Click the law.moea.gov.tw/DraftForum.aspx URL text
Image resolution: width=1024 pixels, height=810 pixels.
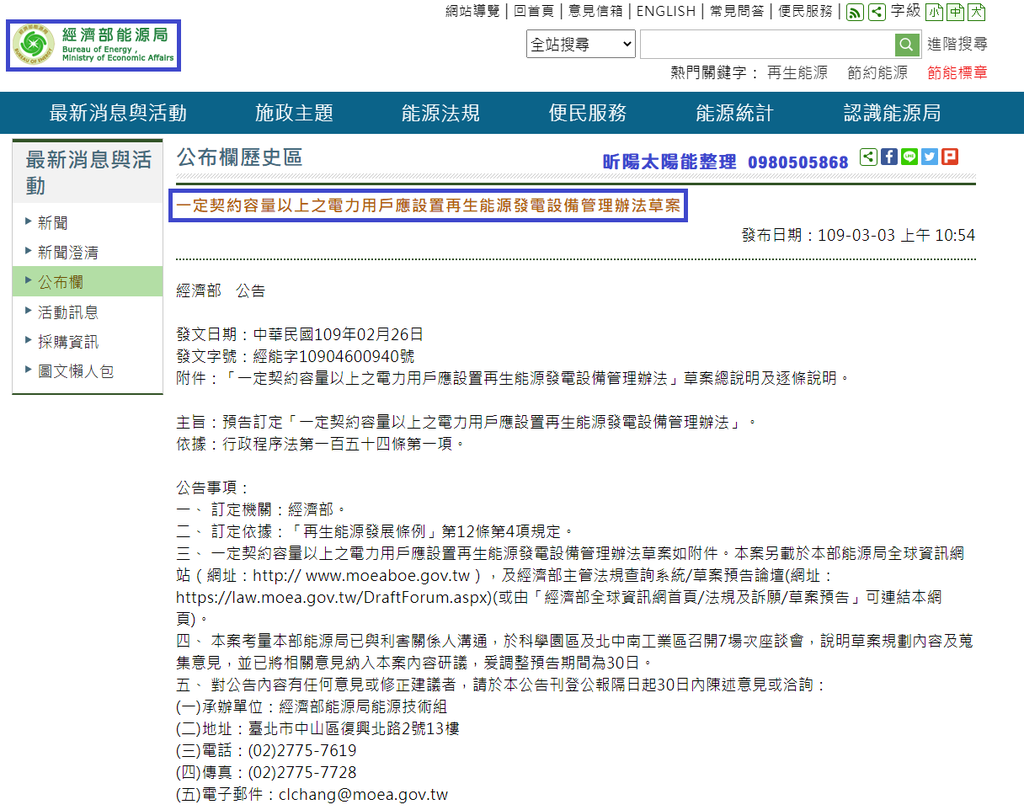[333, 597]
